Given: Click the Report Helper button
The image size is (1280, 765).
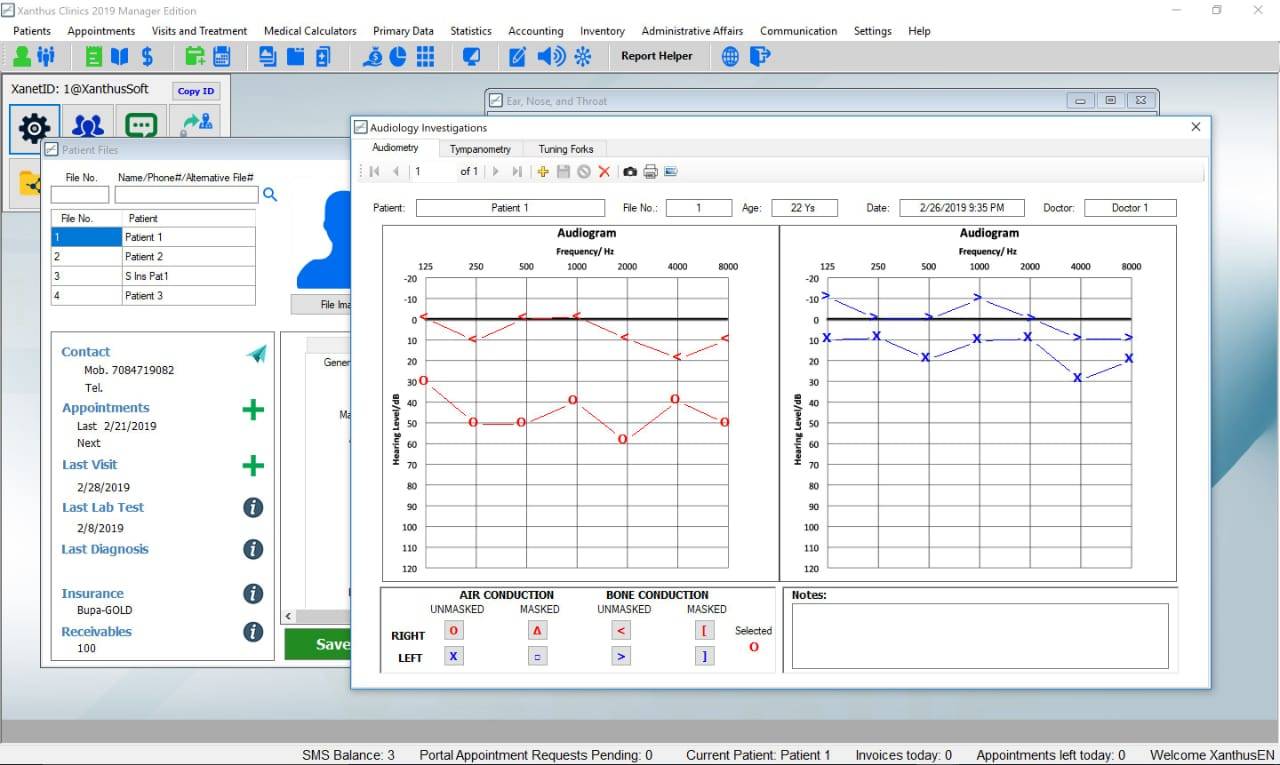Looking at the screenshot, I should (x=656, y=56).
